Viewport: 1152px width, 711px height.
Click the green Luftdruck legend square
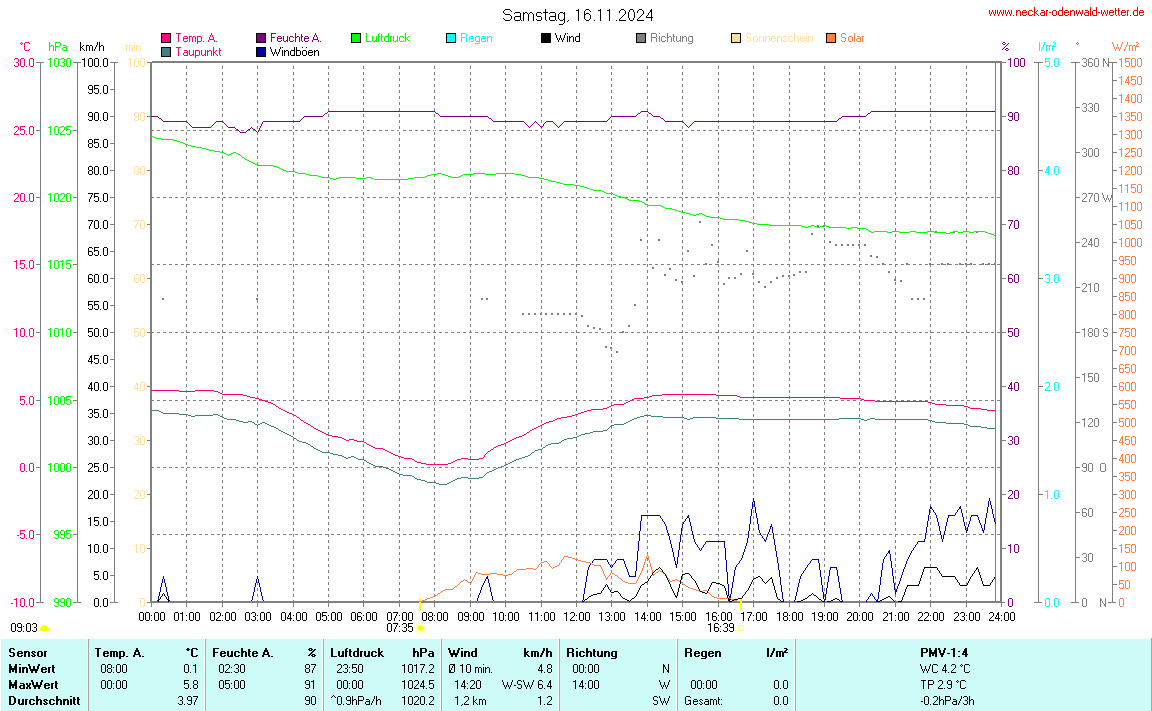tap(356, 38)
